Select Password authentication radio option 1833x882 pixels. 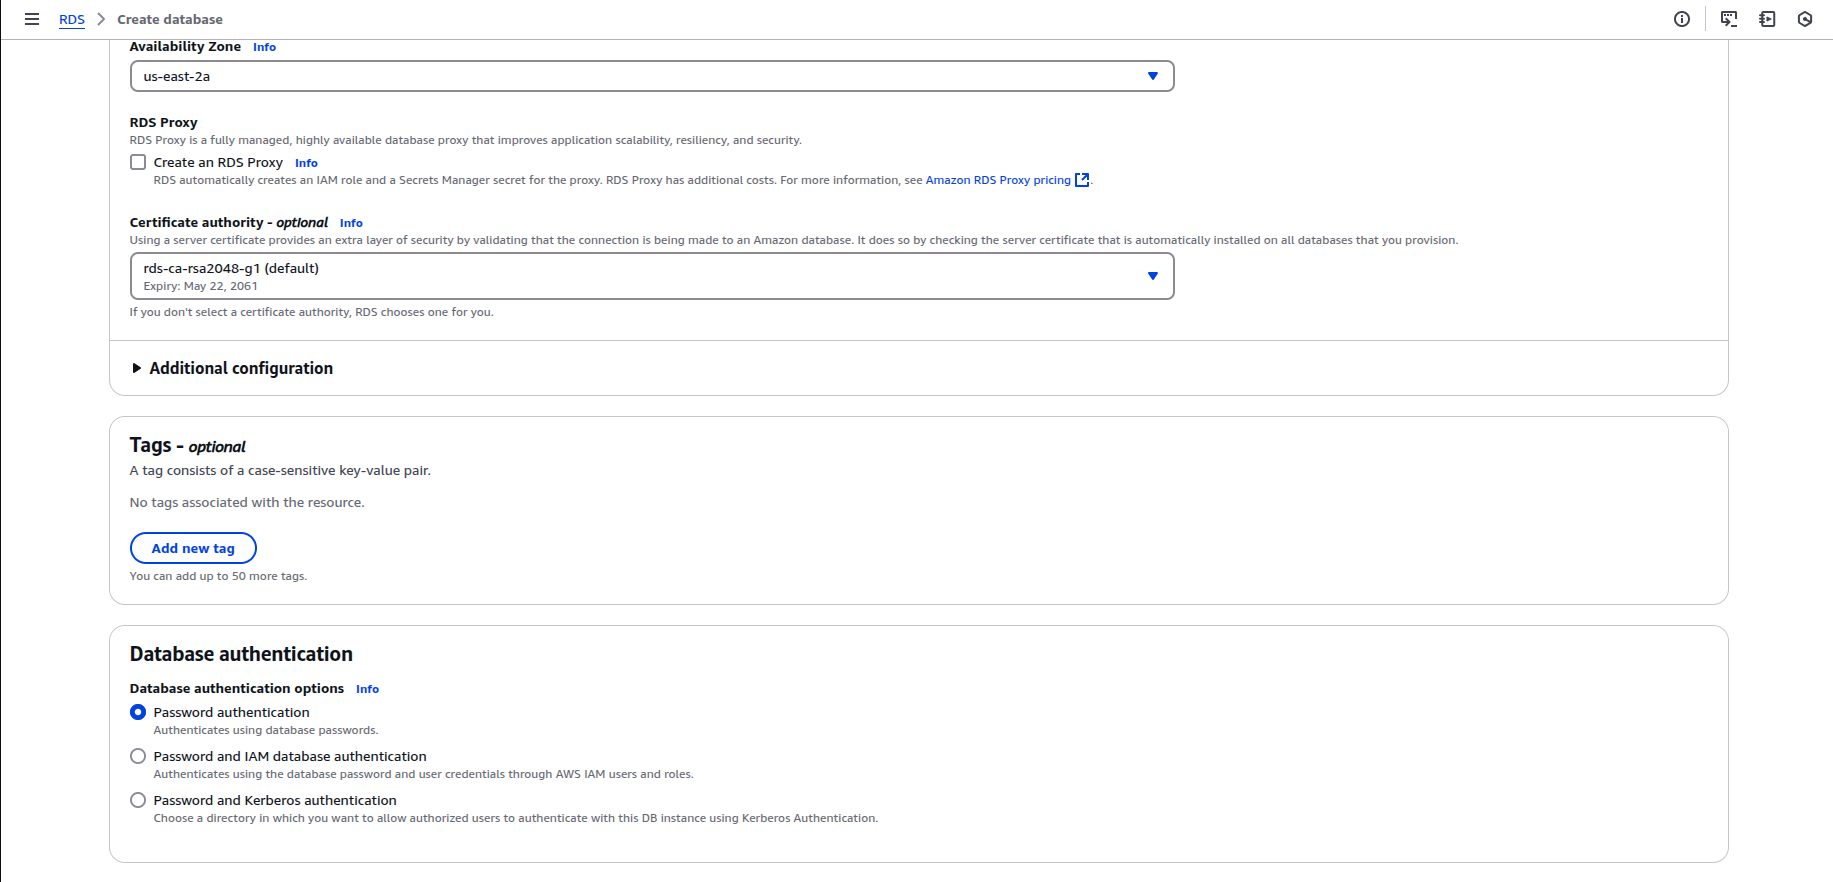point(138,712)
